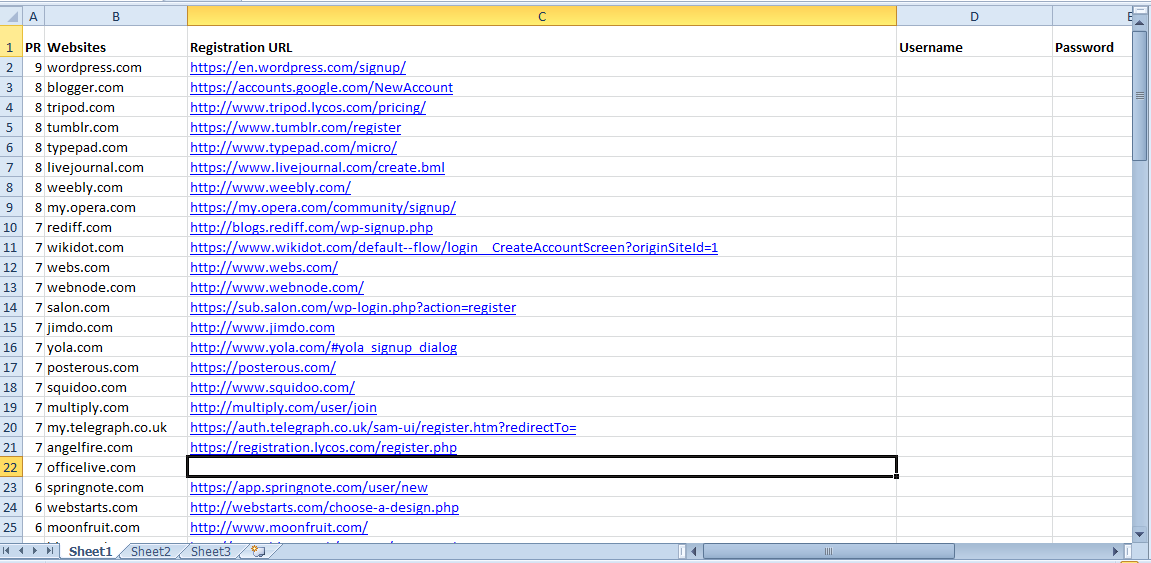Click the horizontal scrollbar left arrow
The width and height of the screenshot is (1151, 563).
(x=696, y=551)
